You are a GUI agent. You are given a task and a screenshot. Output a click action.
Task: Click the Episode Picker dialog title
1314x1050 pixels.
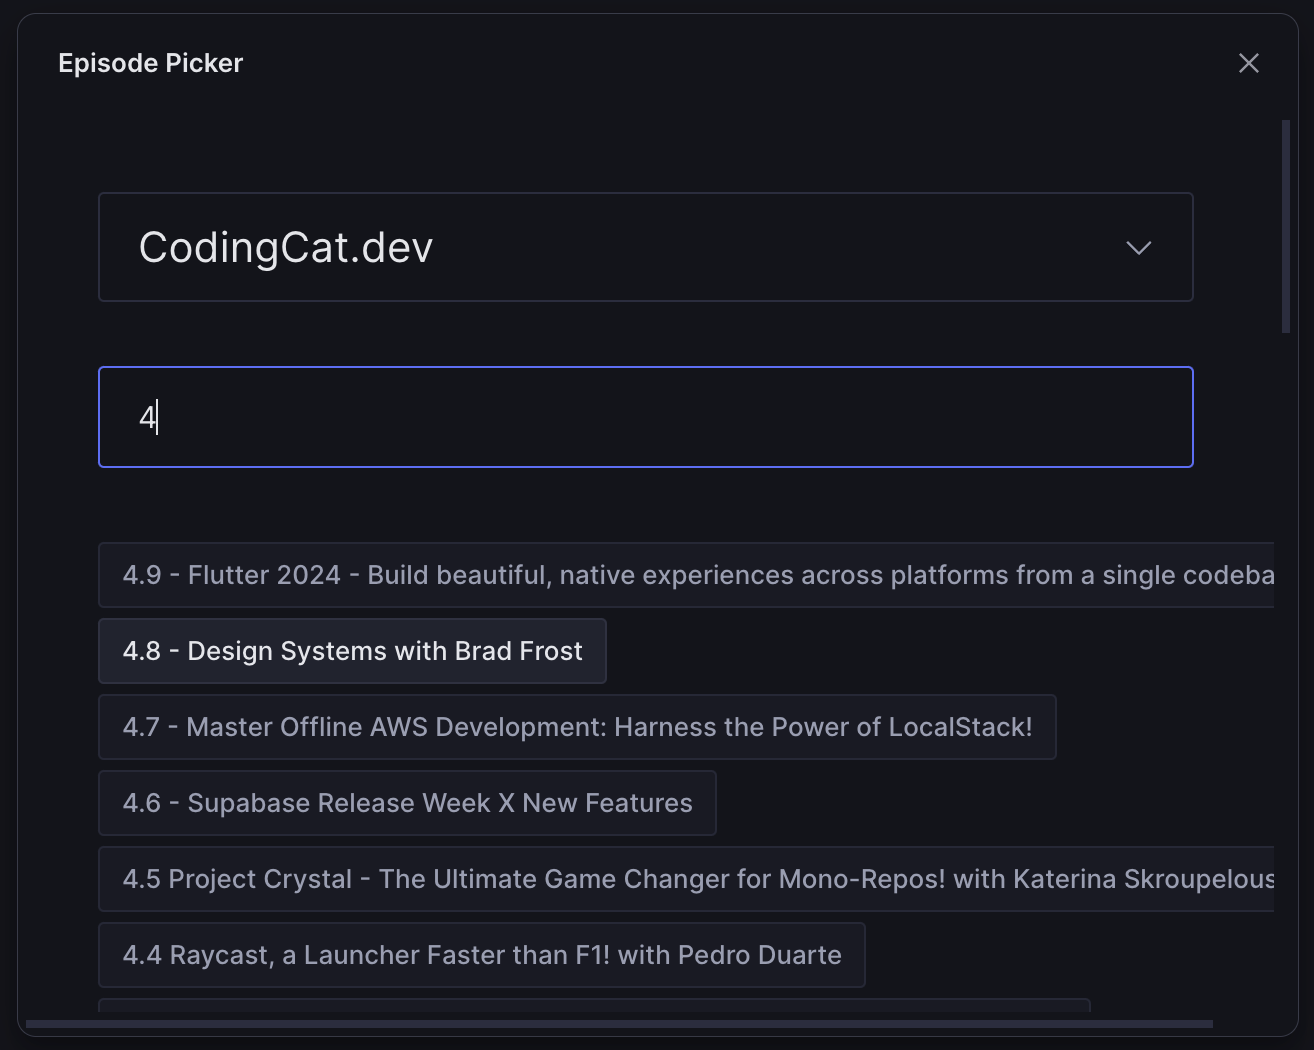(151, 63)
